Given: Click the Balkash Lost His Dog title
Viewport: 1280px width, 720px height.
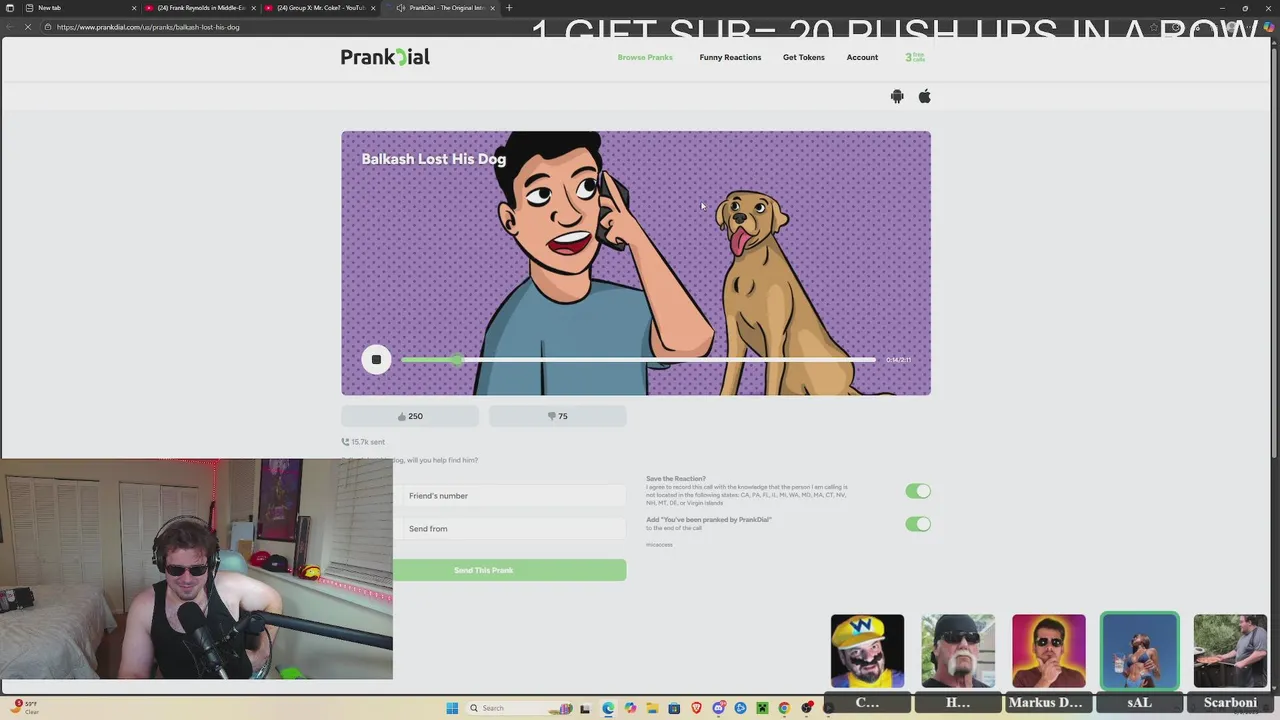Looking at the screenshot, I should click(x=433, y=159).
